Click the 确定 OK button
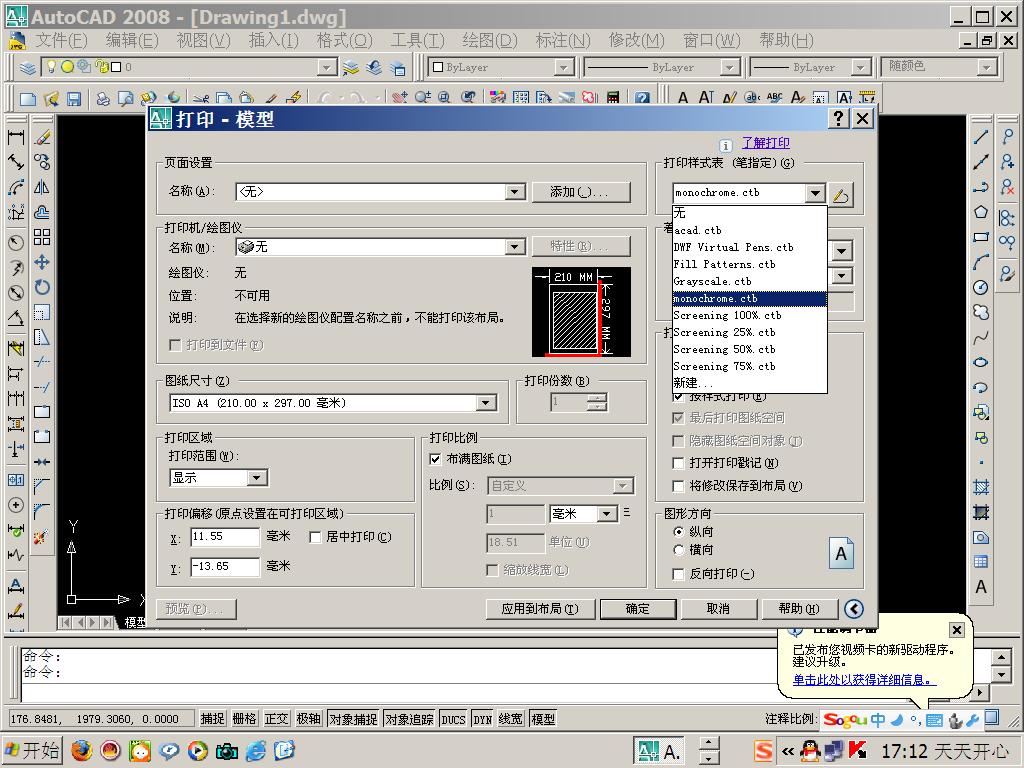Image resolution: width=1024 pixels, height=768 pixels. pos(638,609)
